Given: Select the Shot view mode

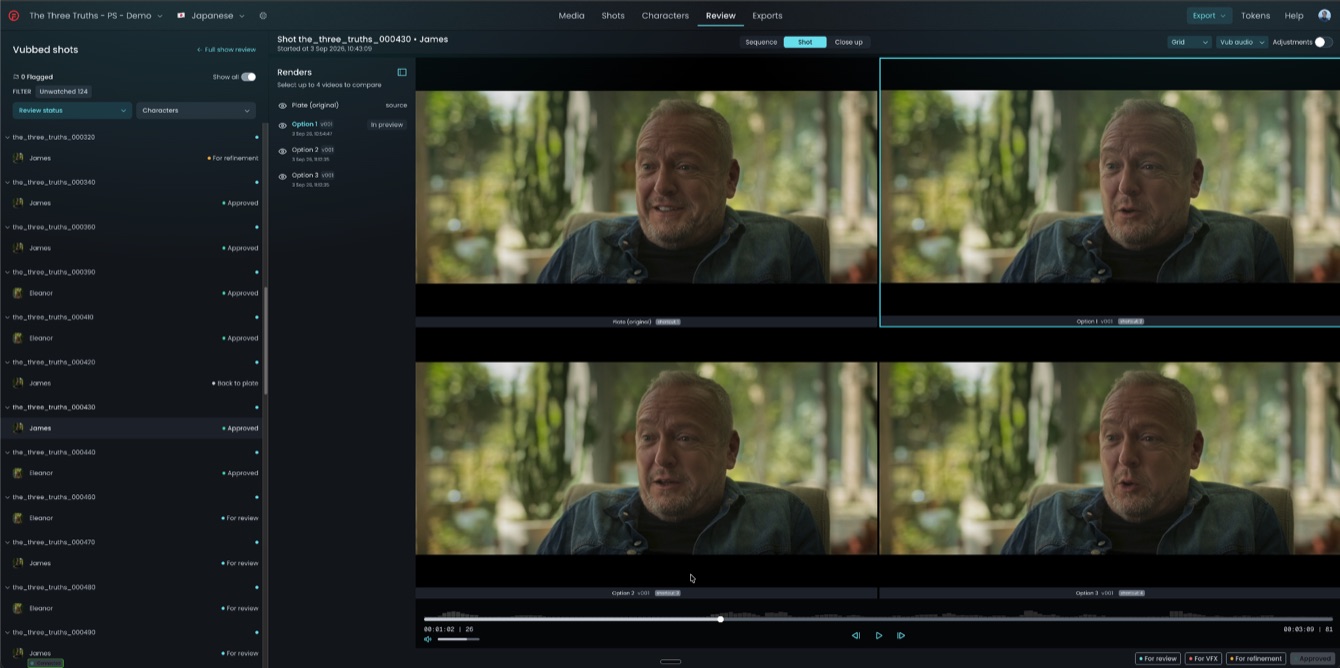Looking at the screenshot, I should coord(805,42).
